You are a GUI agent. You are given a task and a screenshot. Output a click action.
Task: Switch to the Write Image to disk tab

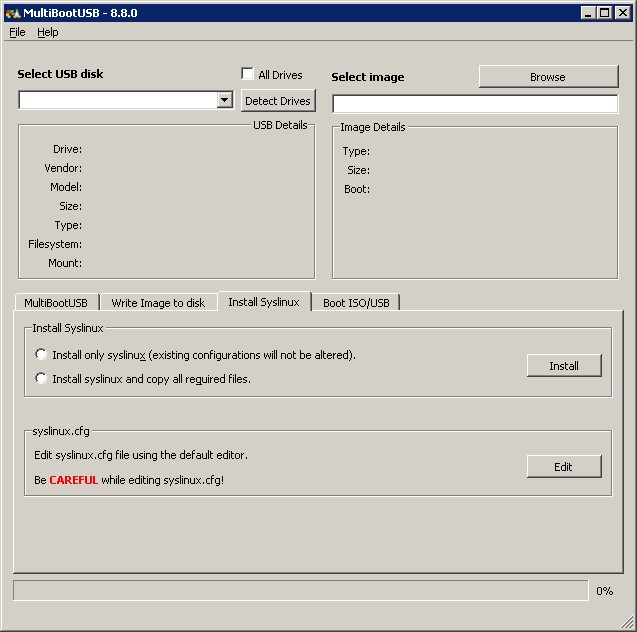pyautogui.click(x=158, y=303)
